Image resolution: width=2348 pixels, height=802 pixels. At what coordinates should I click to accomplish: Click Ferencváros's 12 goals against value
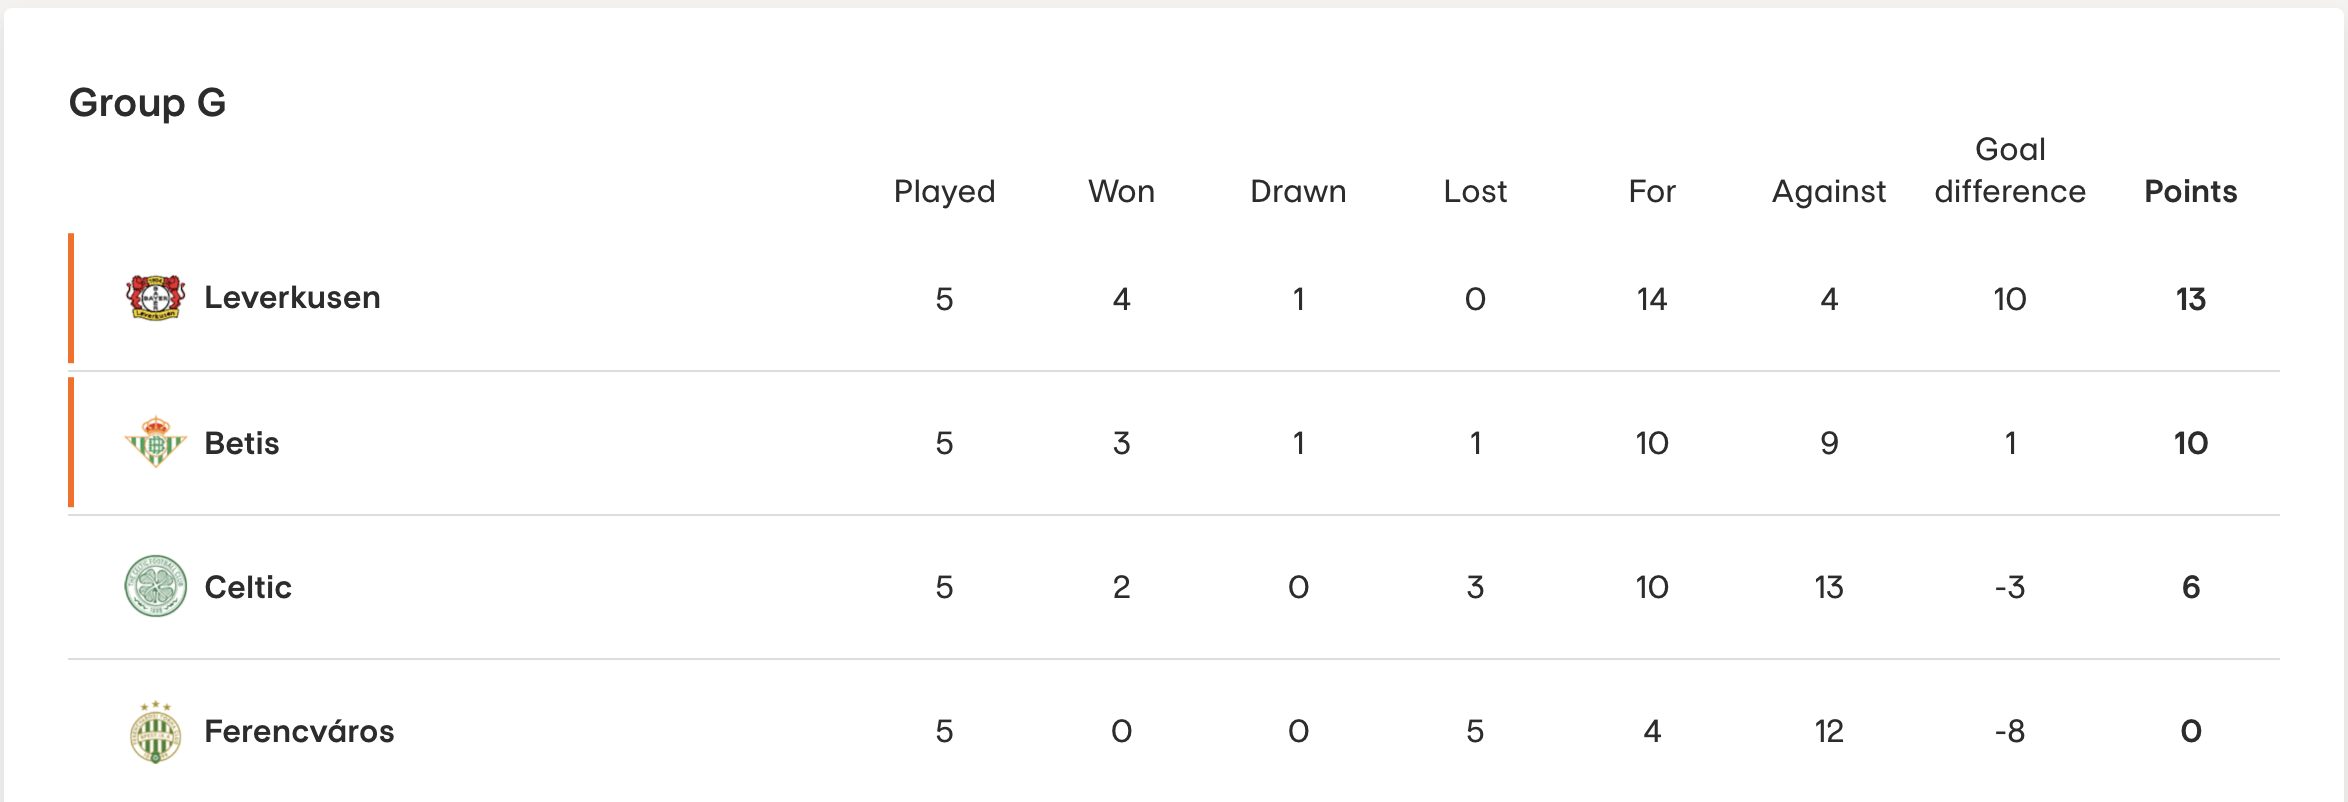1829,731
